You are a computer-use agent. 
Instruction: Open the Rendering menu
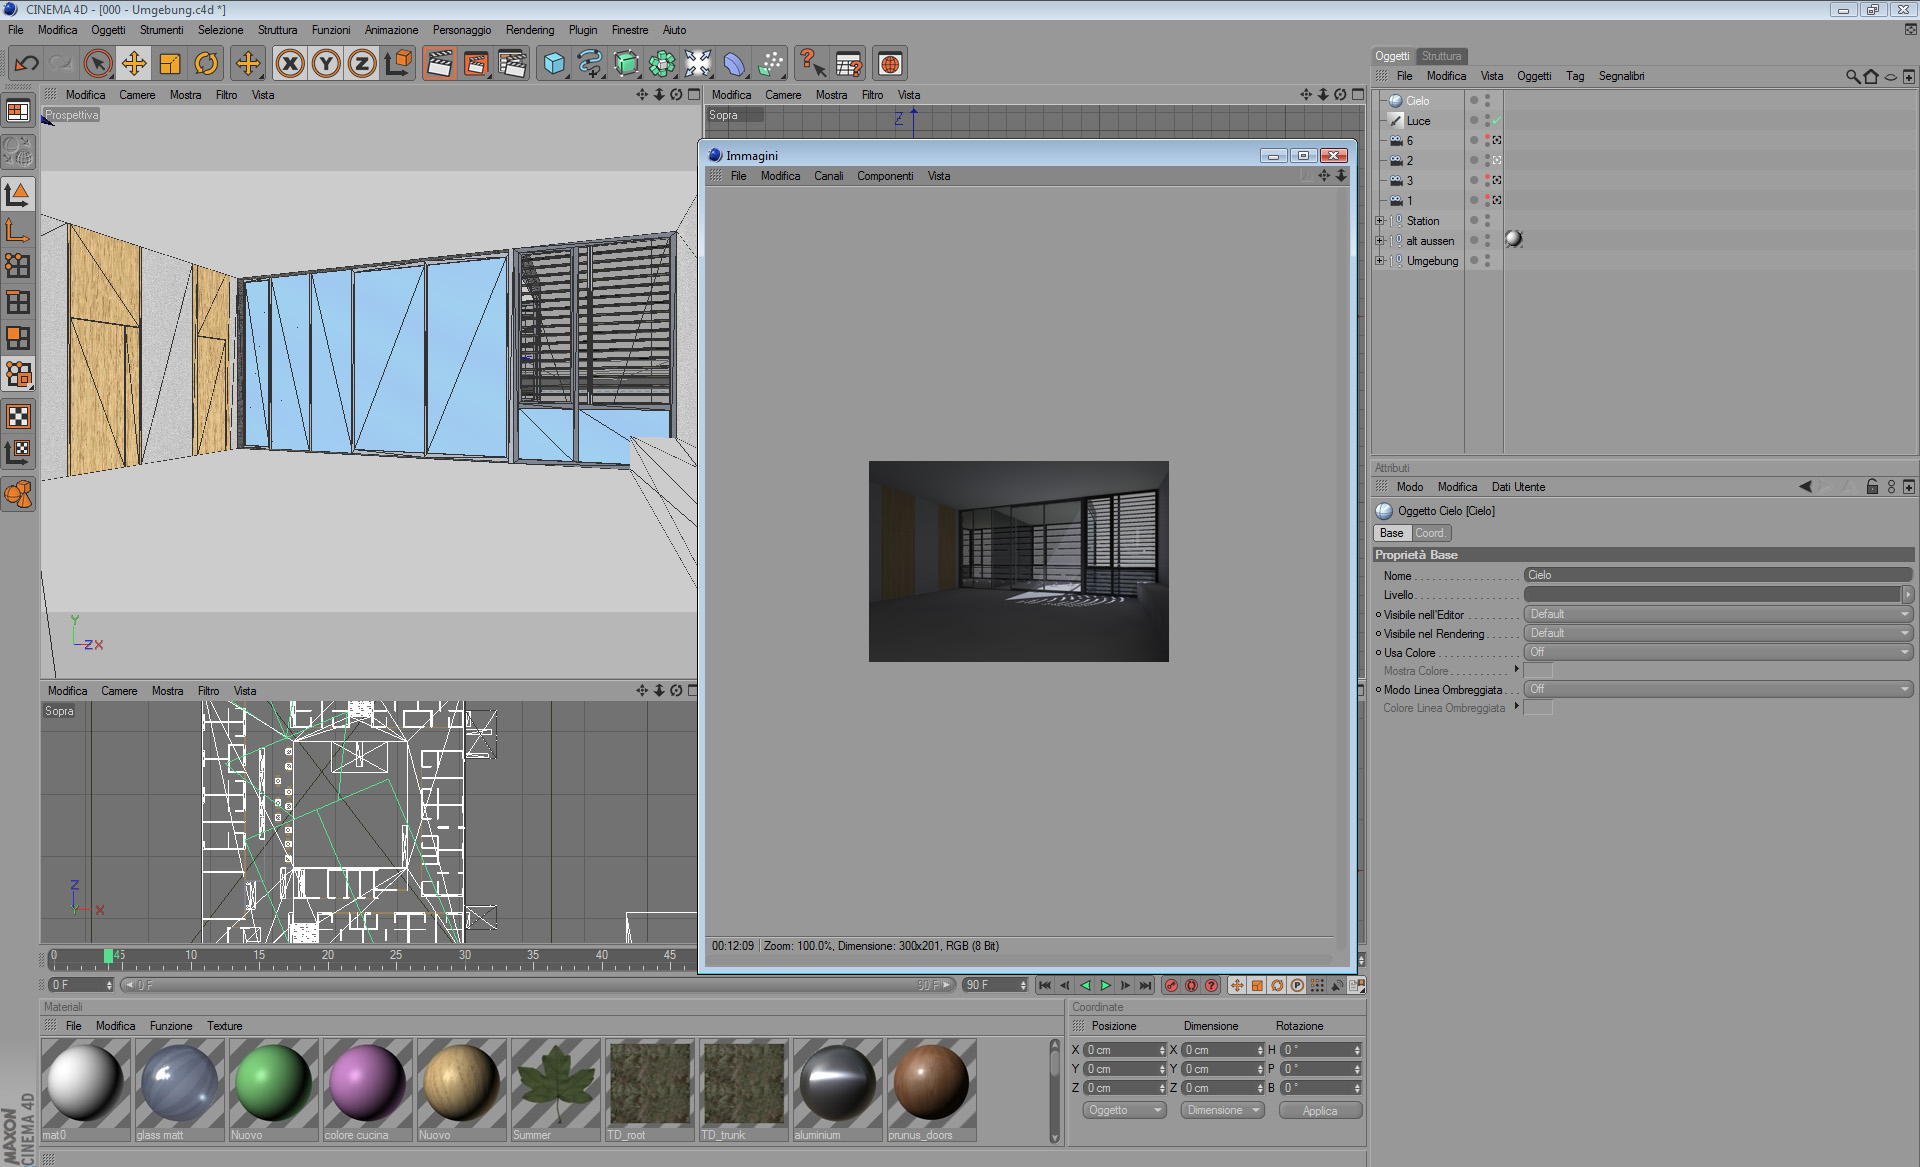point(529,30)
